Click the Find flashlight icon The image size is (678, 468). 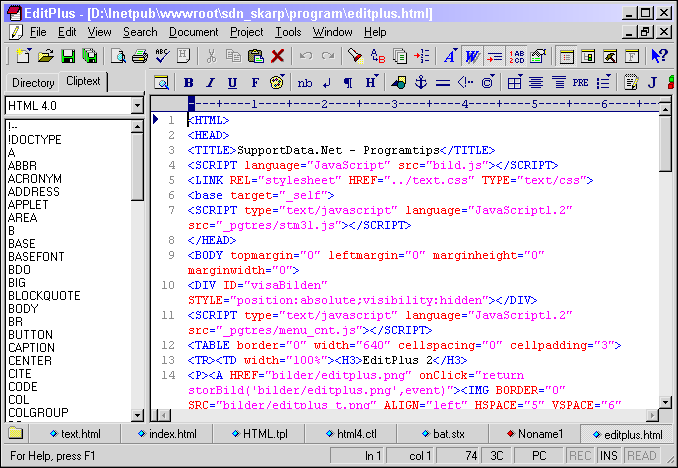click(x=357, y=56)
